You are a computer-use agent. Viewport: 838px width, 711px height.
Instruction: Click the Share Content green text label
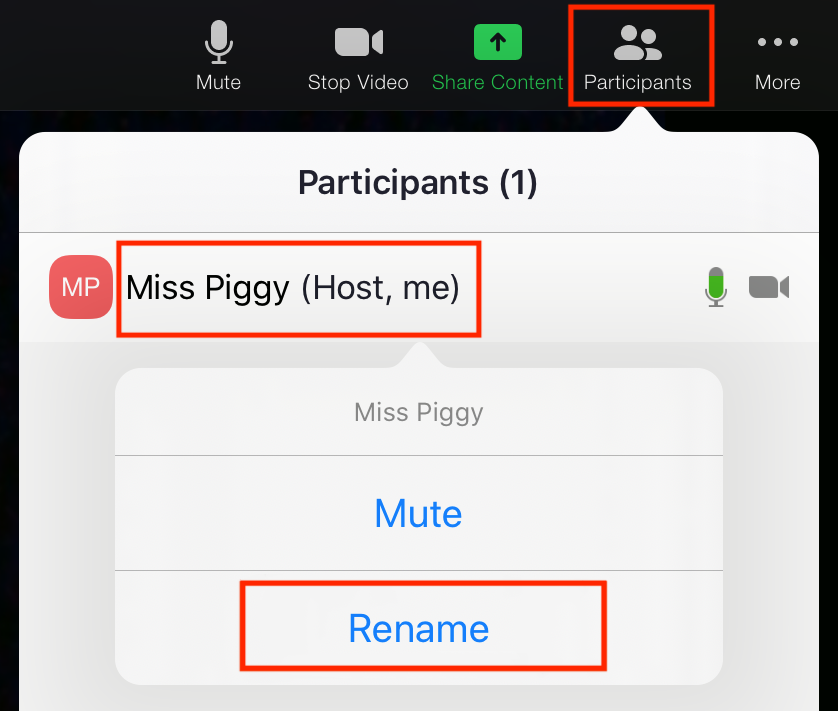[498, 82]
